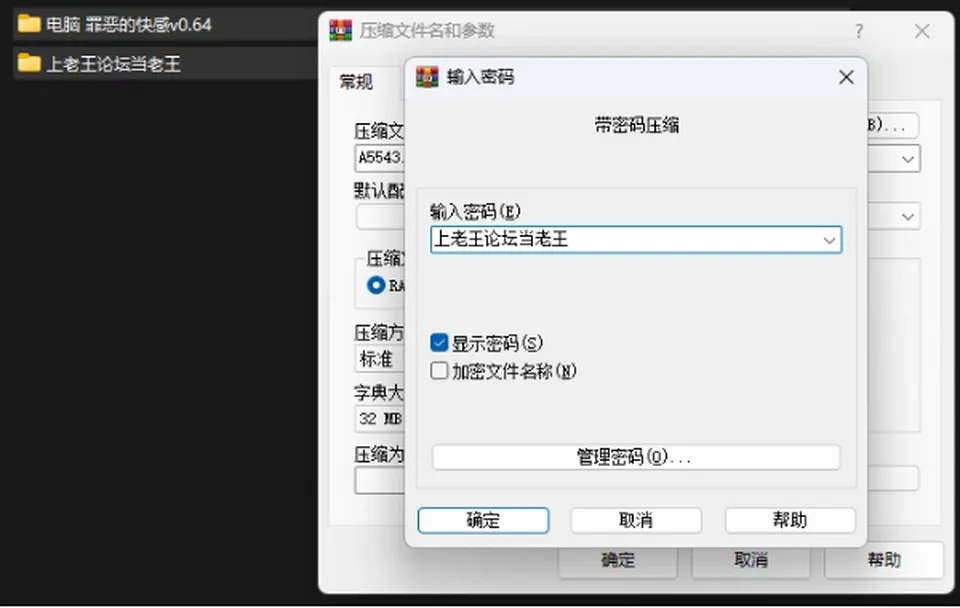Click the 输入密码(E) field label
960x608 pixels.
click(475, 212)
